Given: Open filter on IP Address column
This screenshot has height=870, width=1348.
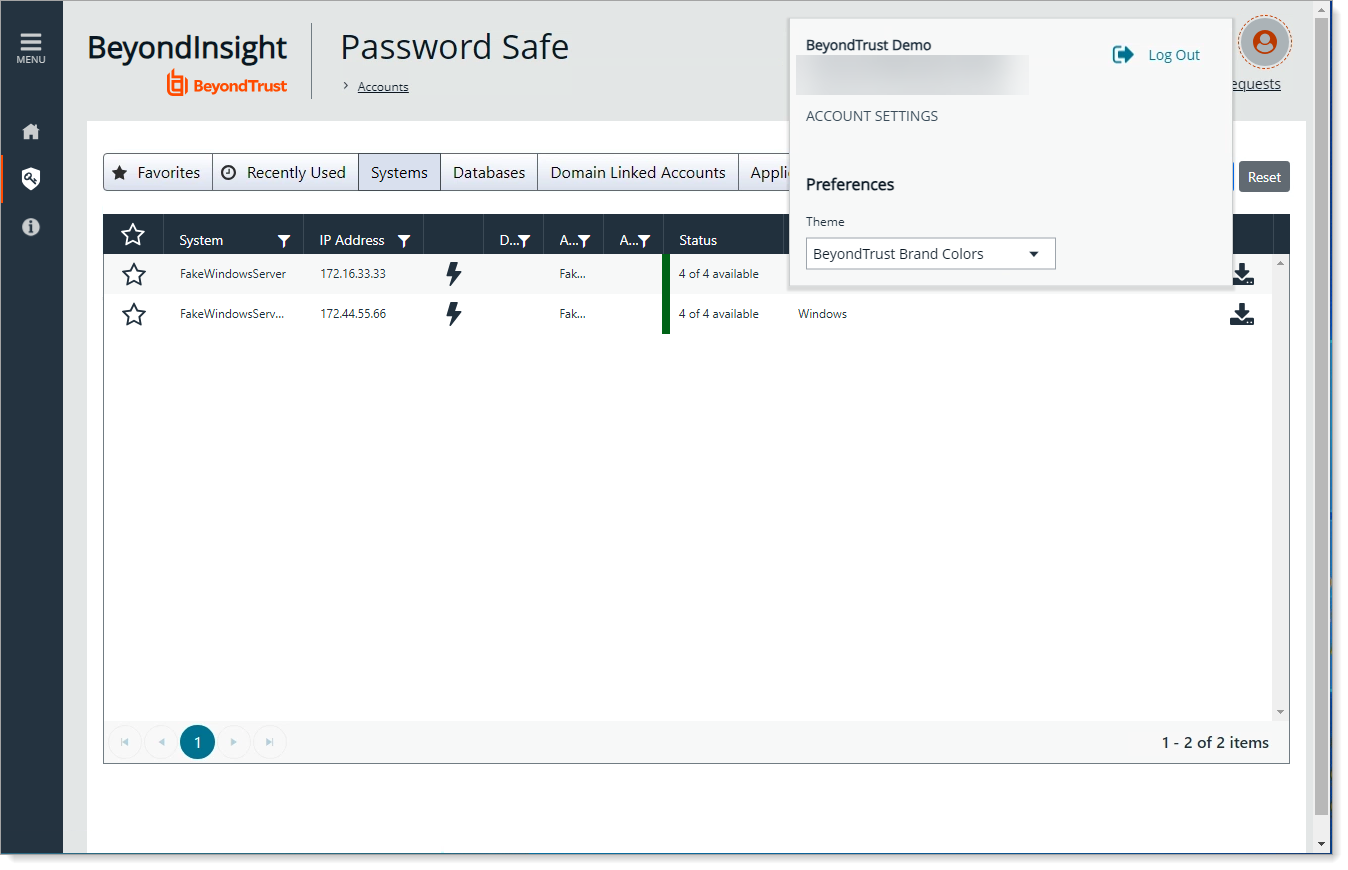Looking at the screenshot, I should pyautogui.click(x=404, y=241).
